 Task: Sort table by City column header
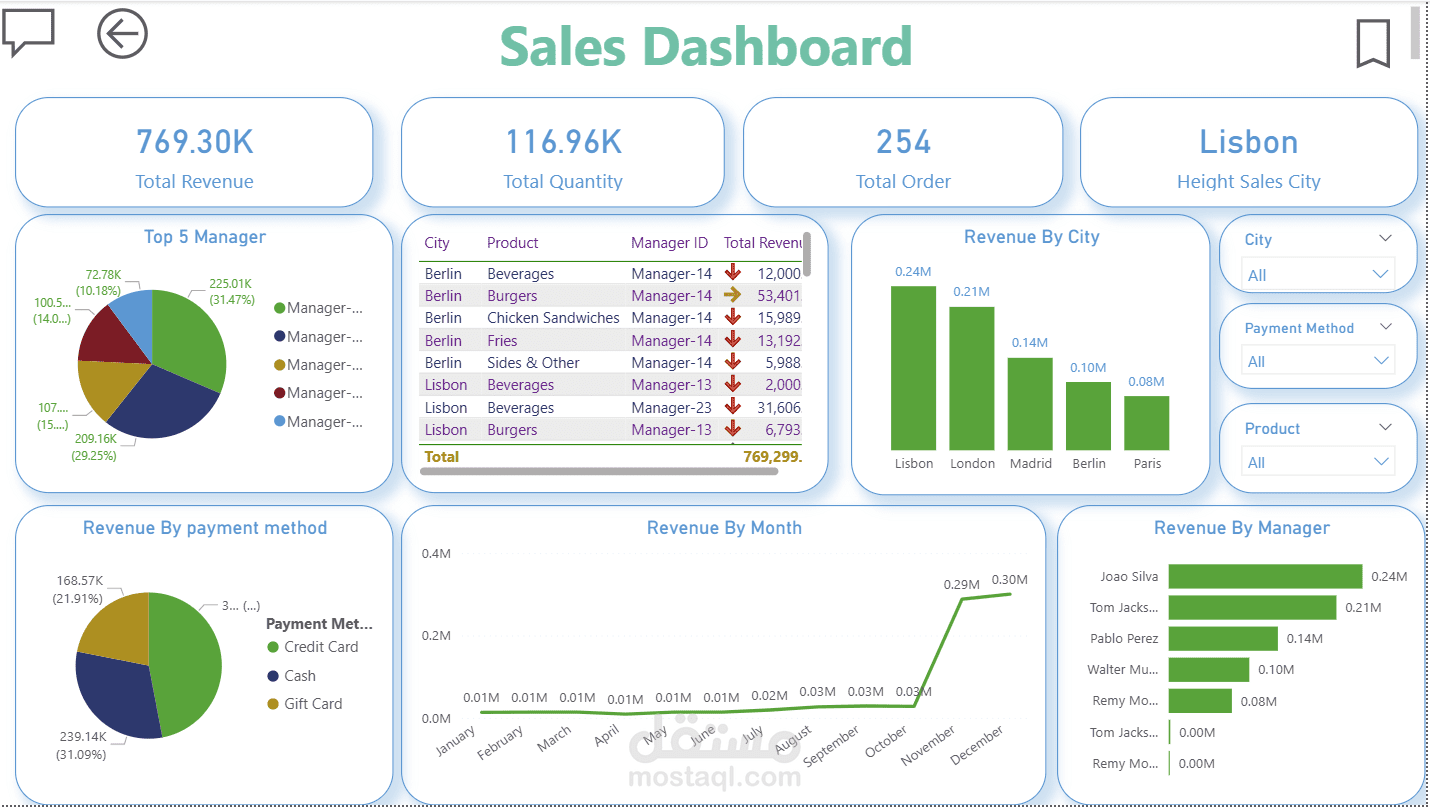(437, 243)
